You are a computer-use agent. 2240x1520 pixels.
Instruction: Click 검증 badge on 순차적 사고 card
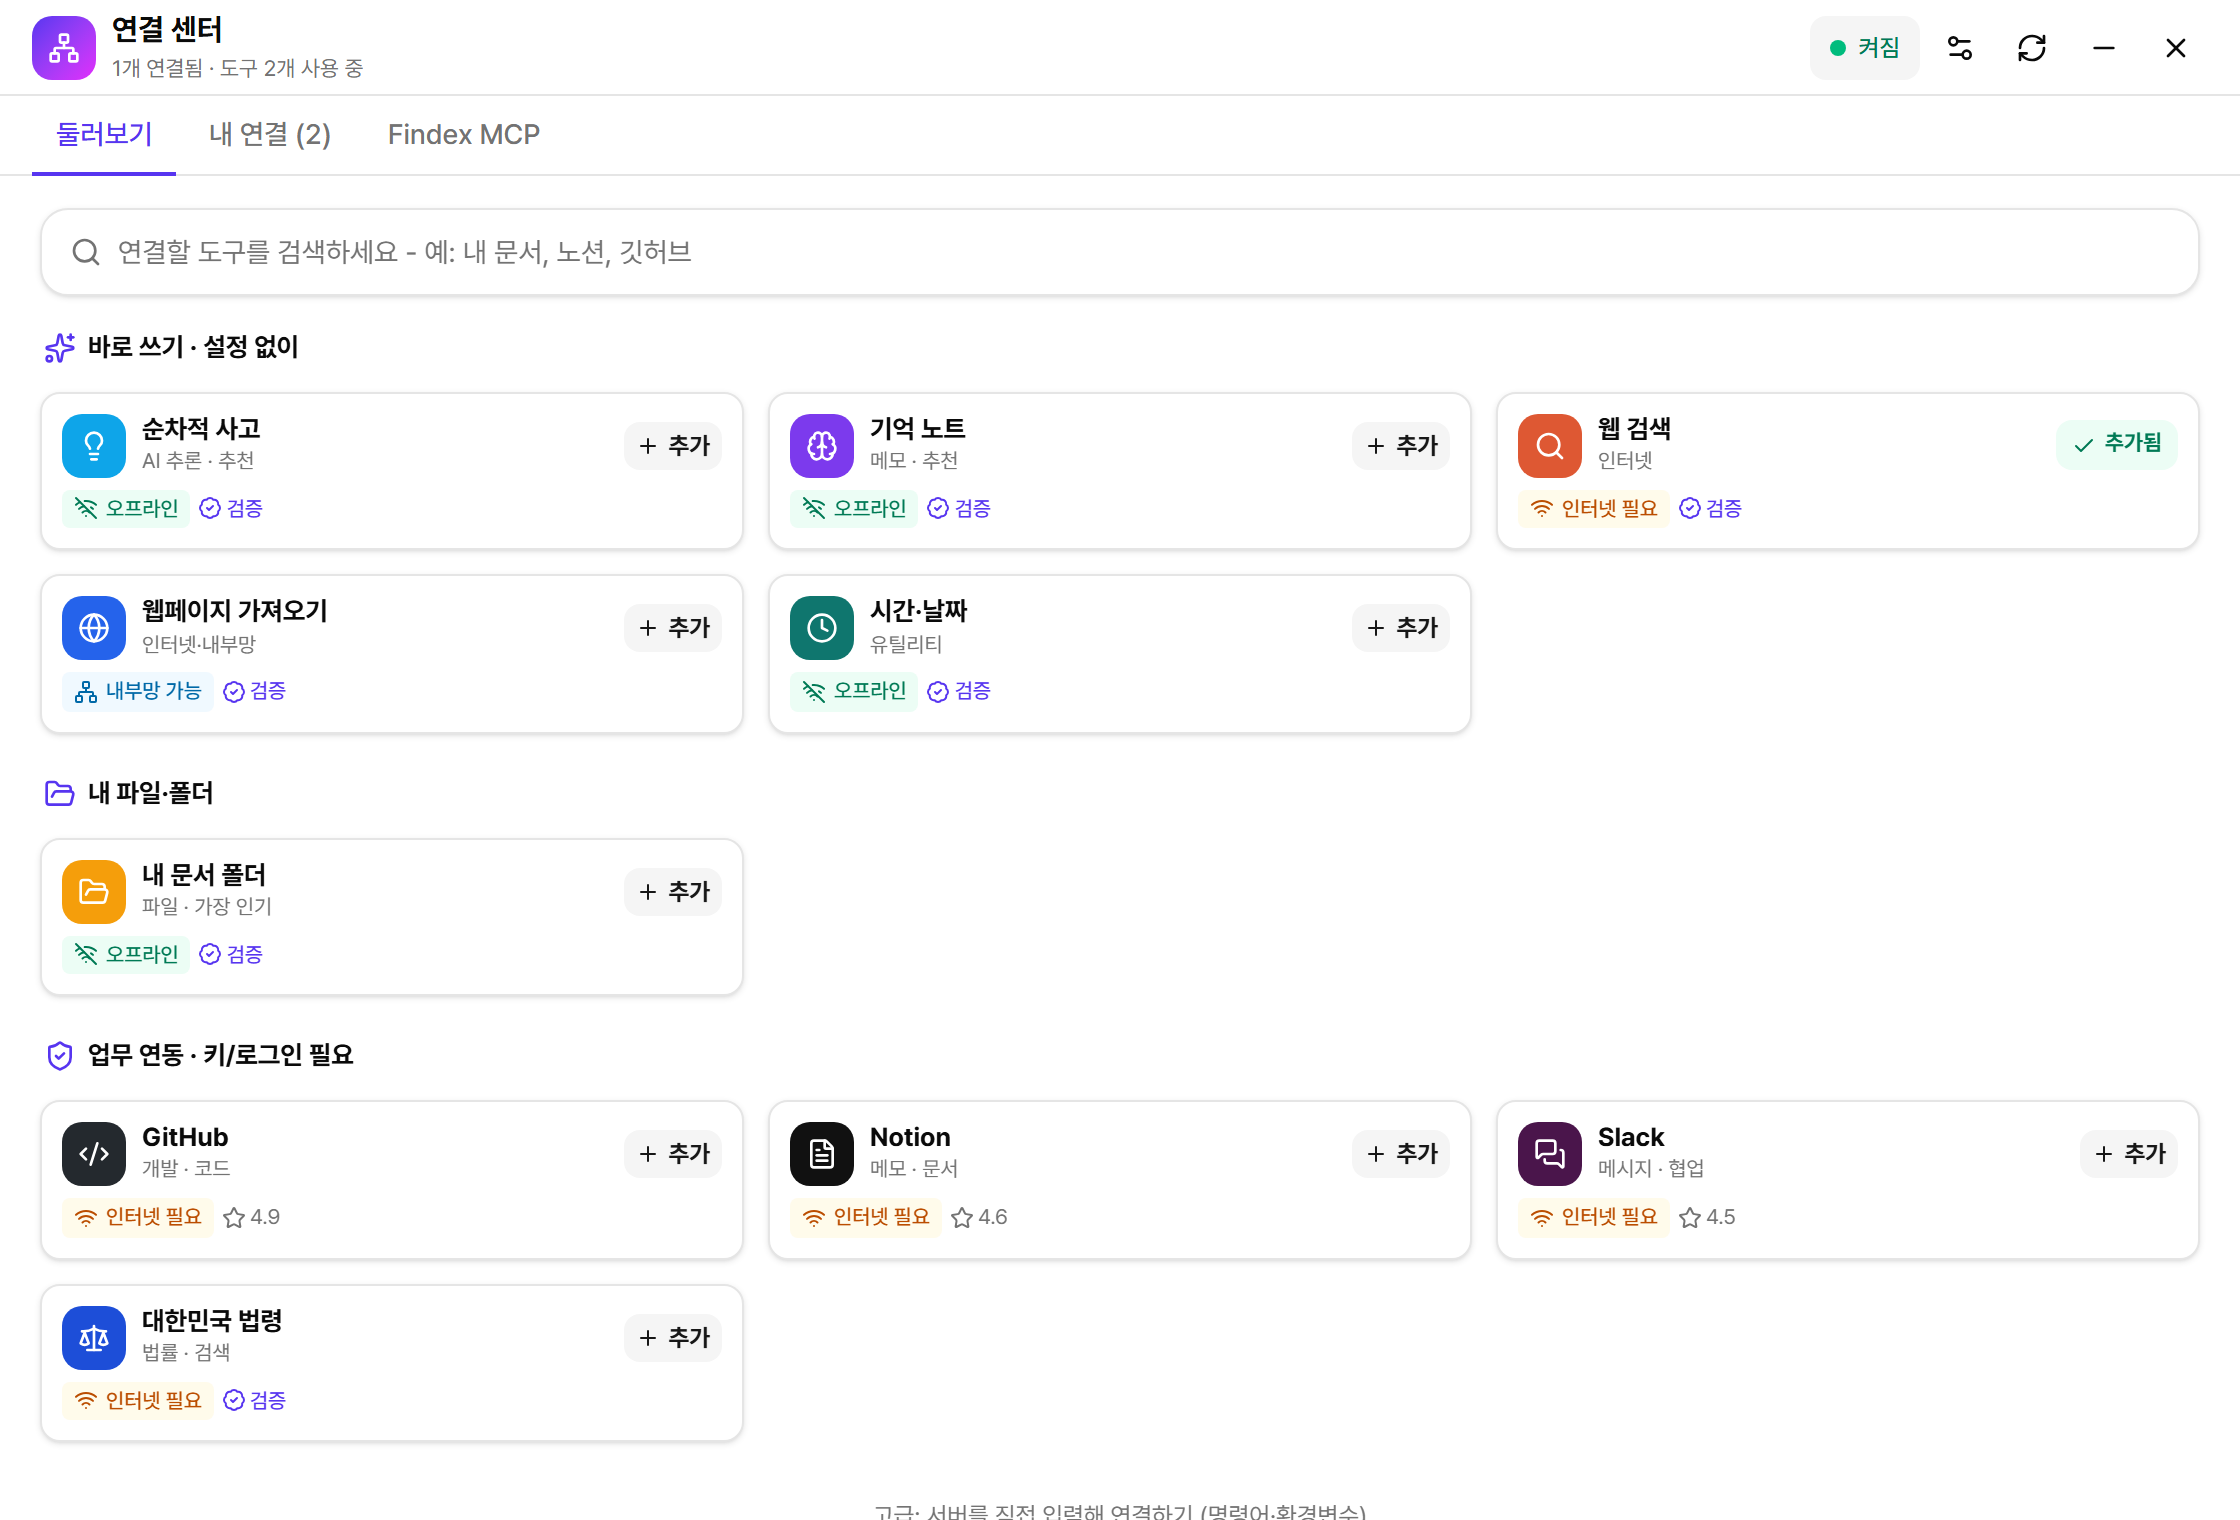[x=231, y=509]
